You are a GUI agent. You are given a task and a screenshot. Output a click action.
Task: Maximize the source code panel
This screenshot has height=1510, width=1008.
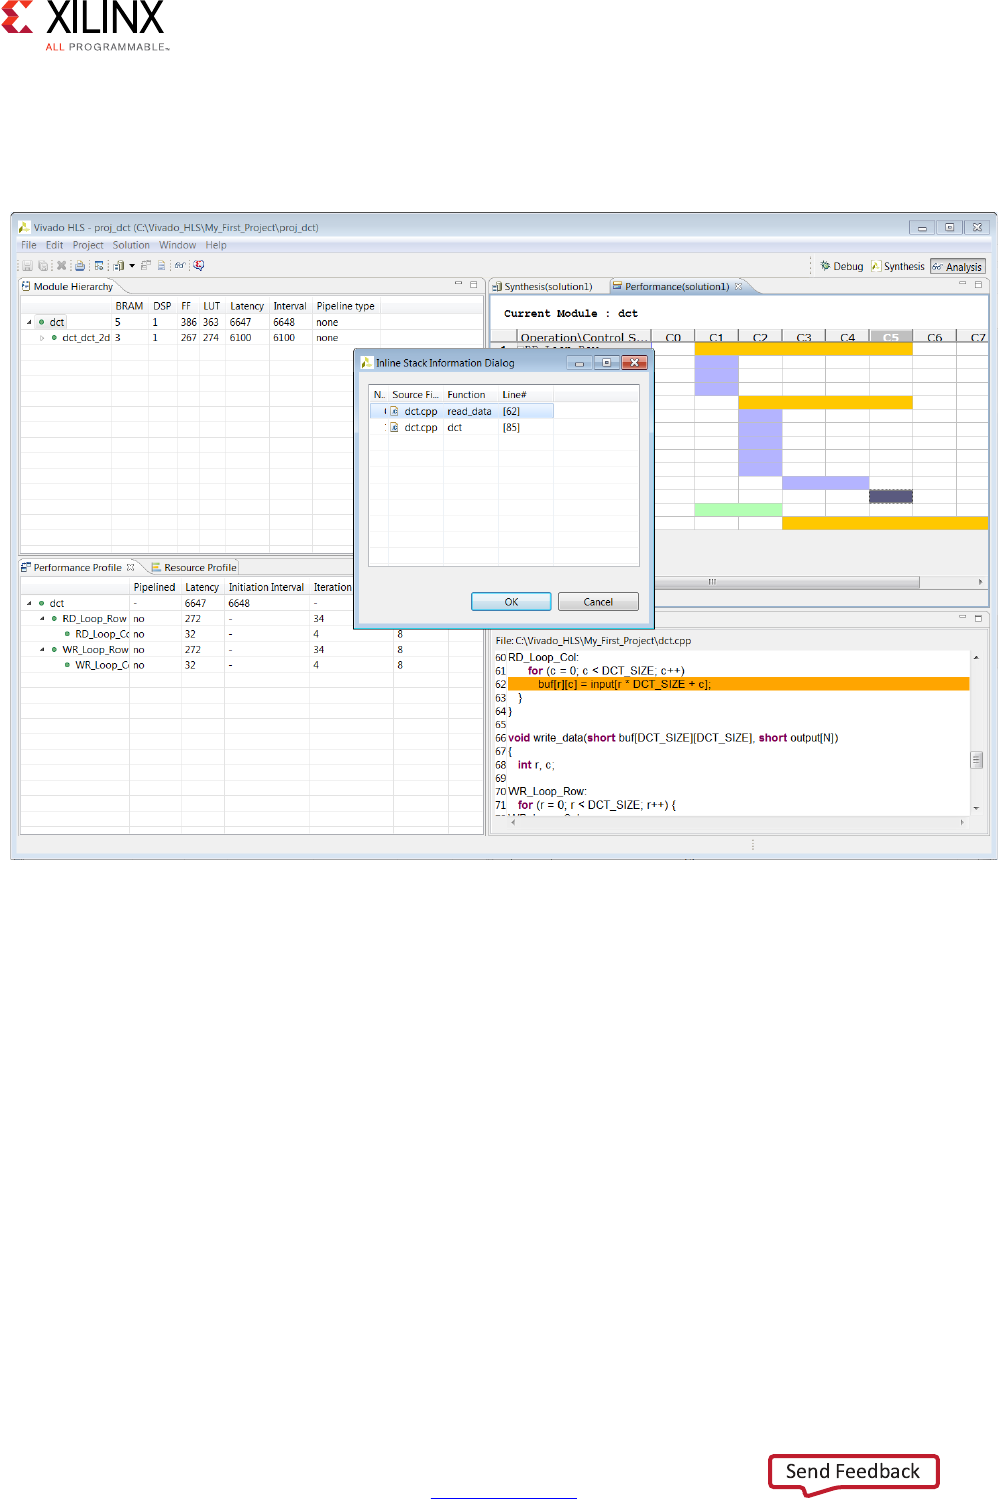978,618
